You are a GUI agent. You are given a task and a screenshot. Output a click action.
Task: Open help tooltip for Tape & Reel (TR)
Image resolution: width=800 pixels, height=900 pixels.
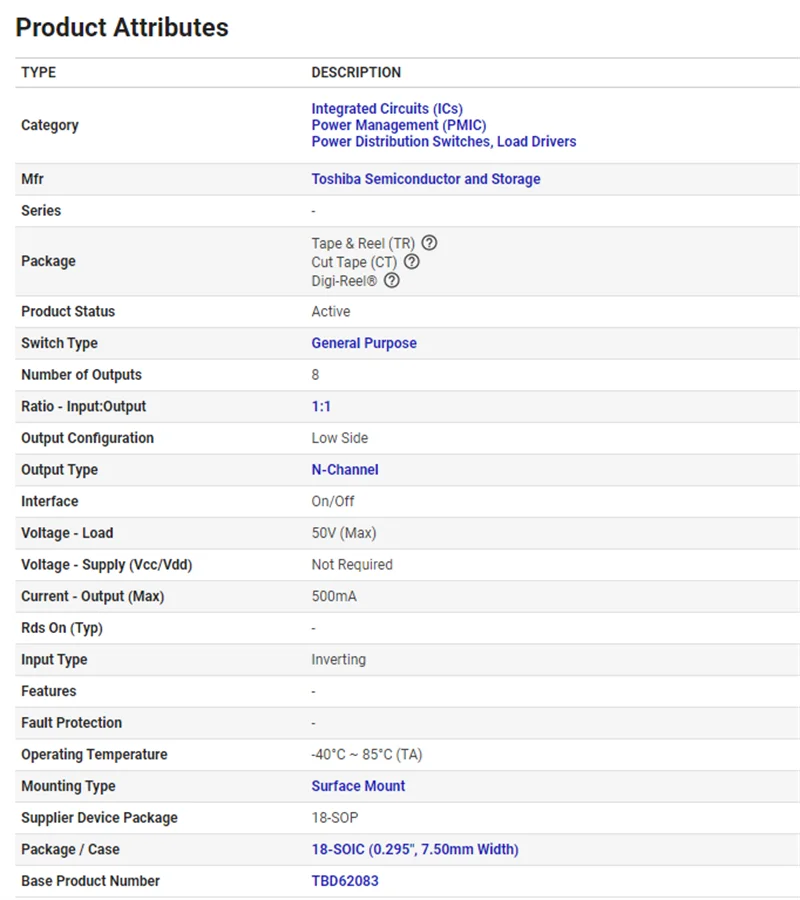click(x=428, y=242)
